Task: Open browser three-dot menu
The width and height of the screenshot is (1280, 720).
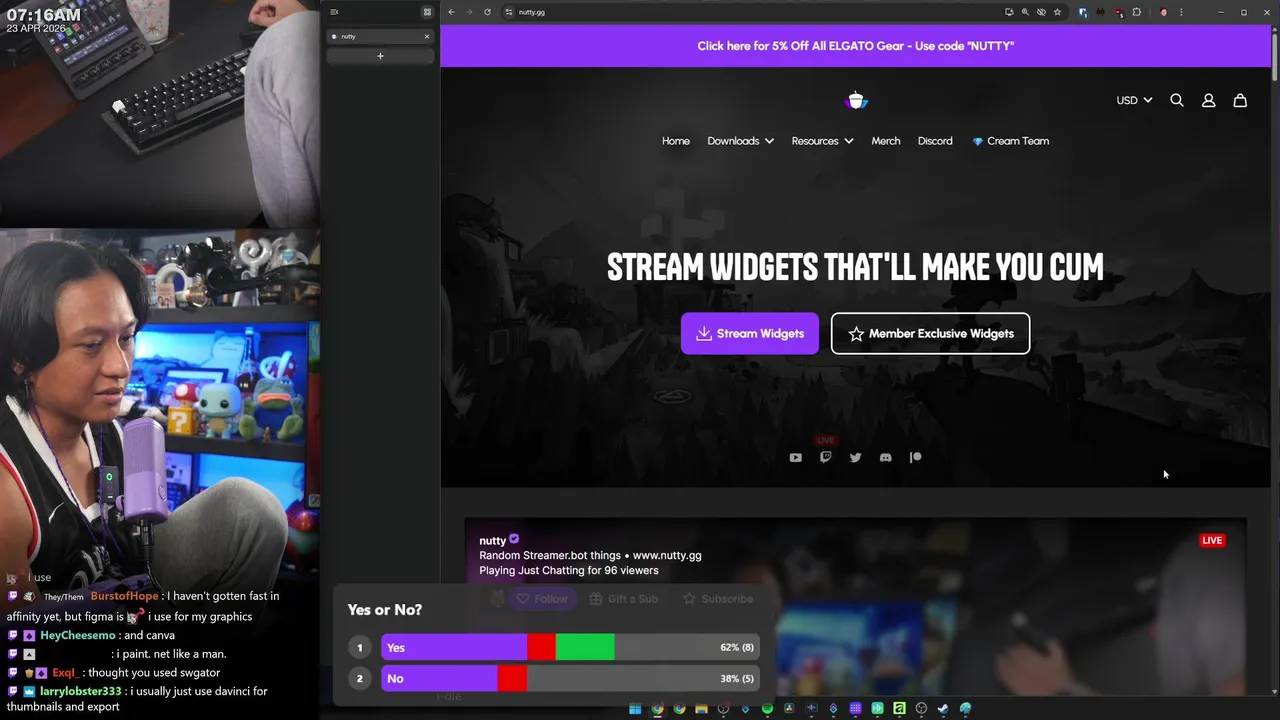Action: click(x=1181, y=12)
